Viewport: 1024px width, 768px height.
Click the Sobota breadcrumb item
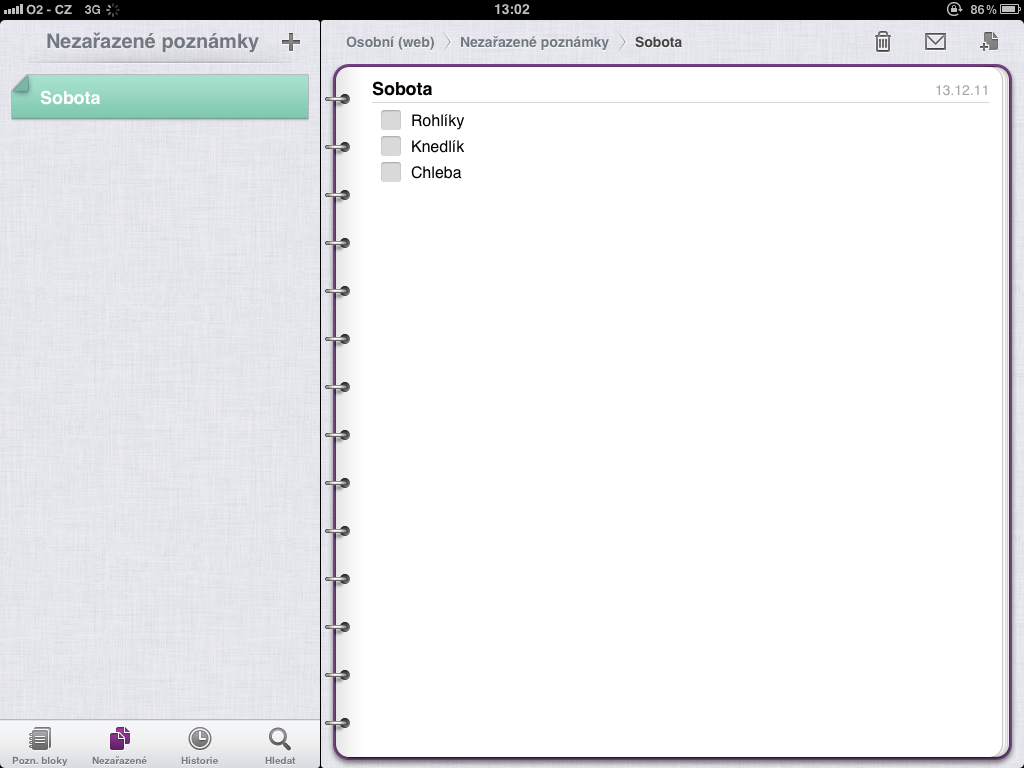click(x=658, y=42)
